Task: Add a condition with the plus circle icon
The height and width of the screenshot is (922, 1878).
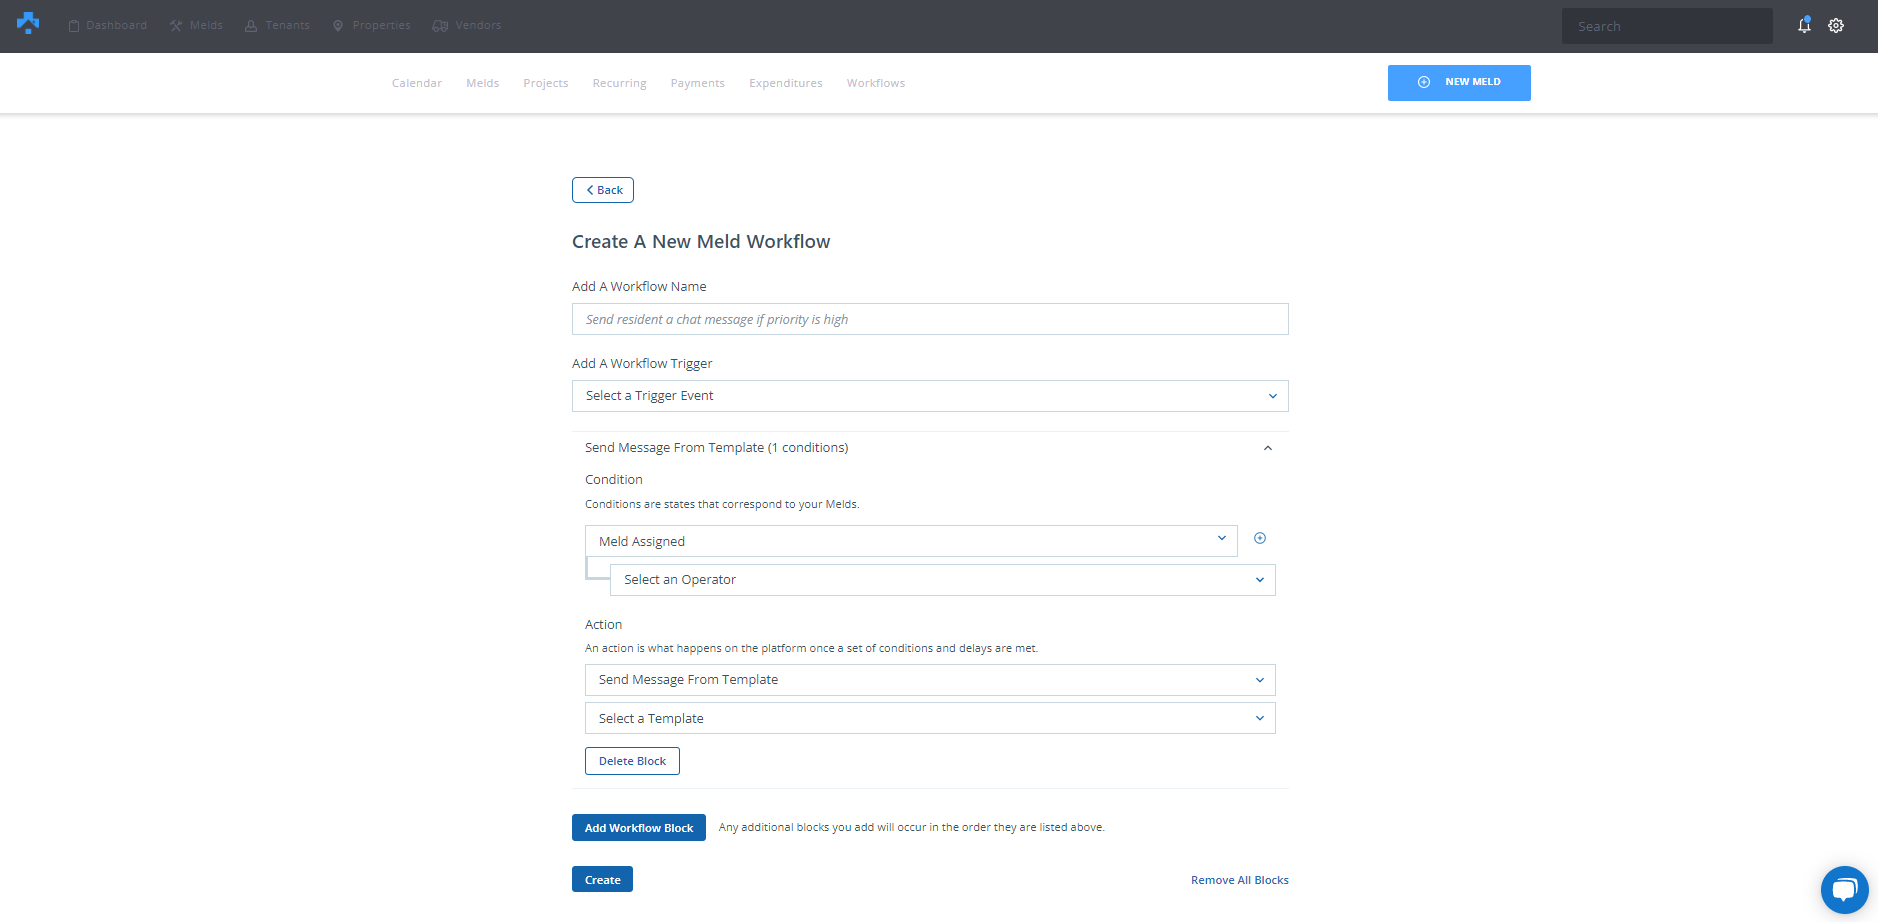Action: [x=1260, y=538]
